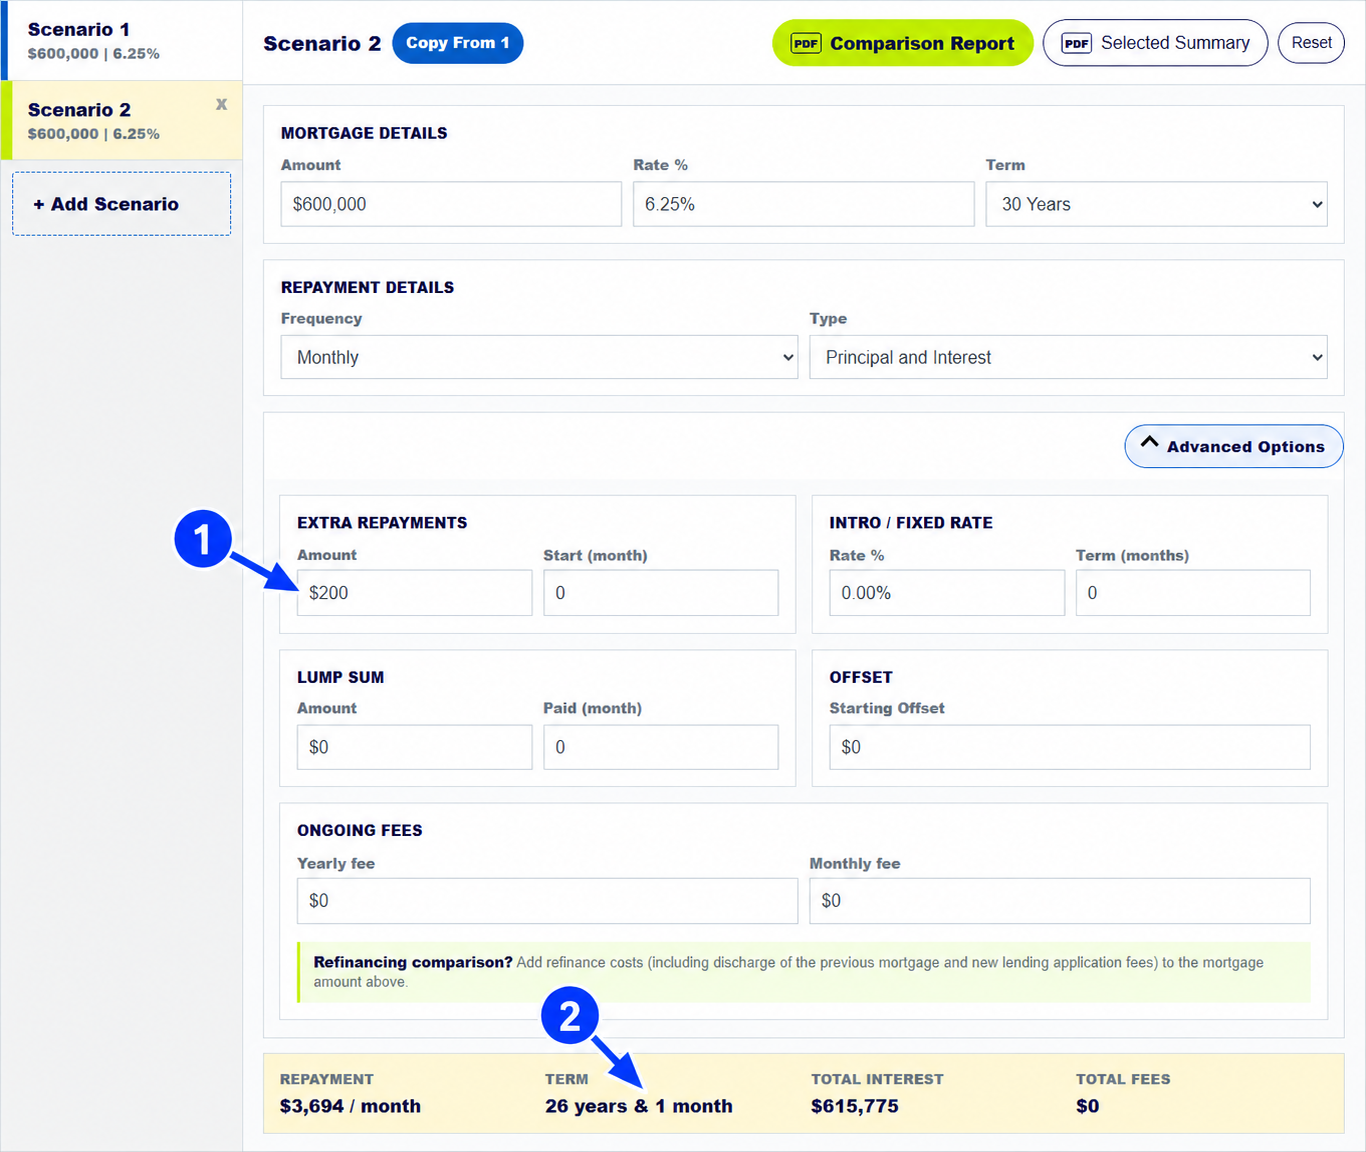Click the Extra Repayments Start month field
The image size is (1366, 1152).
pos(661,593)
